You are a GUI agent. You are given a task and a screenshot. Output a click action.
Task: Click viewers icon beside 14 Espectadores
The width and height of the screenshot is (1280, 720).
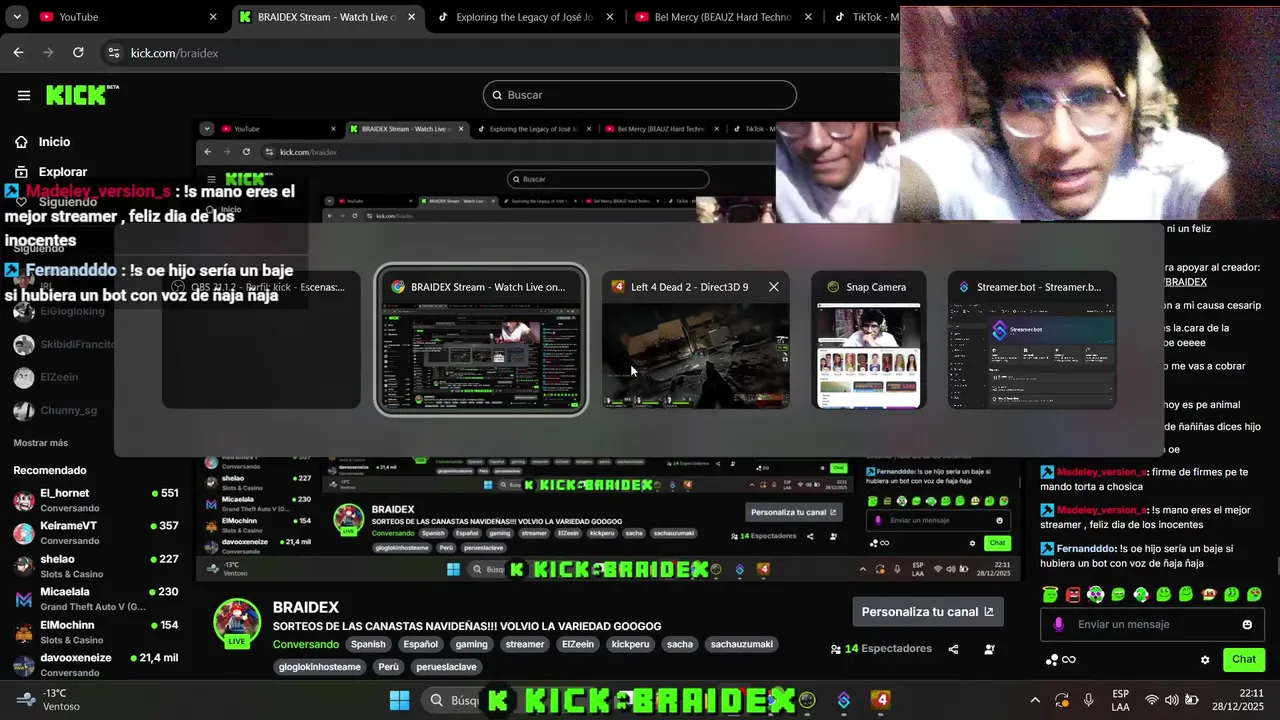pyautogui.click(x=836, y=649)
